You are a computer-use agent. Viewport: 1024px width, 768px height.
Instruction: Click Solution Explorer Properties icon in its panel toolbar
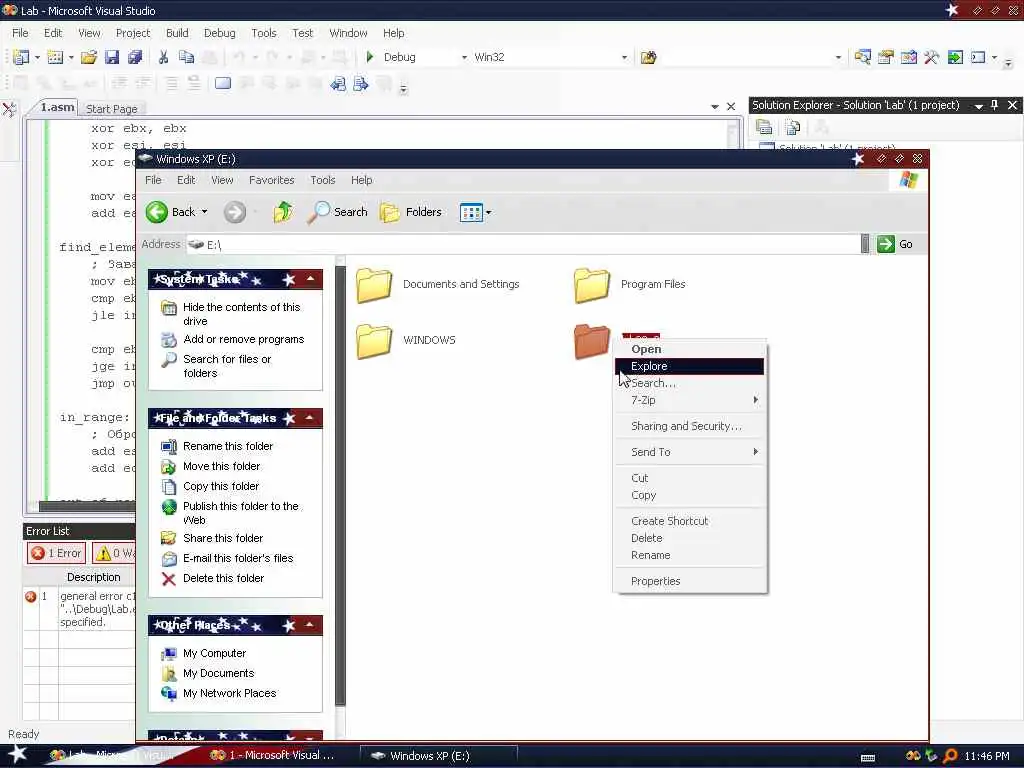click(764, 127)
